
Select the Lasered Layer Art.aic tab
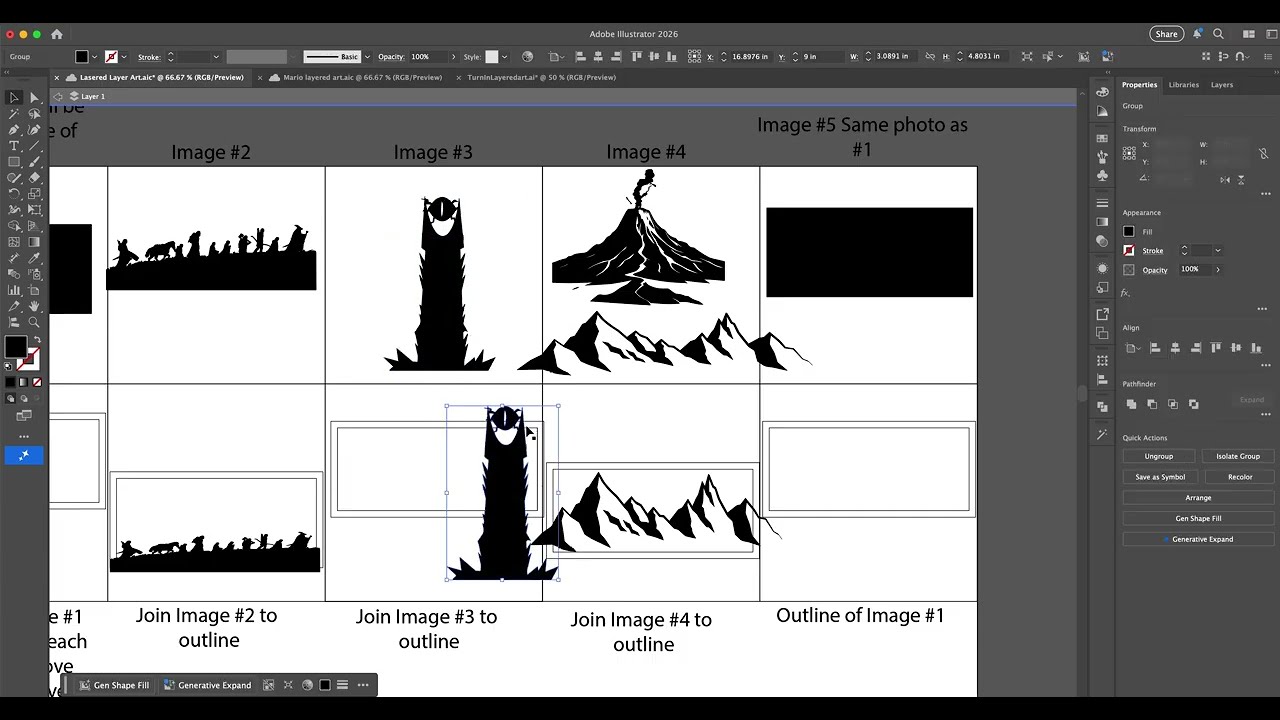[161, 77]
